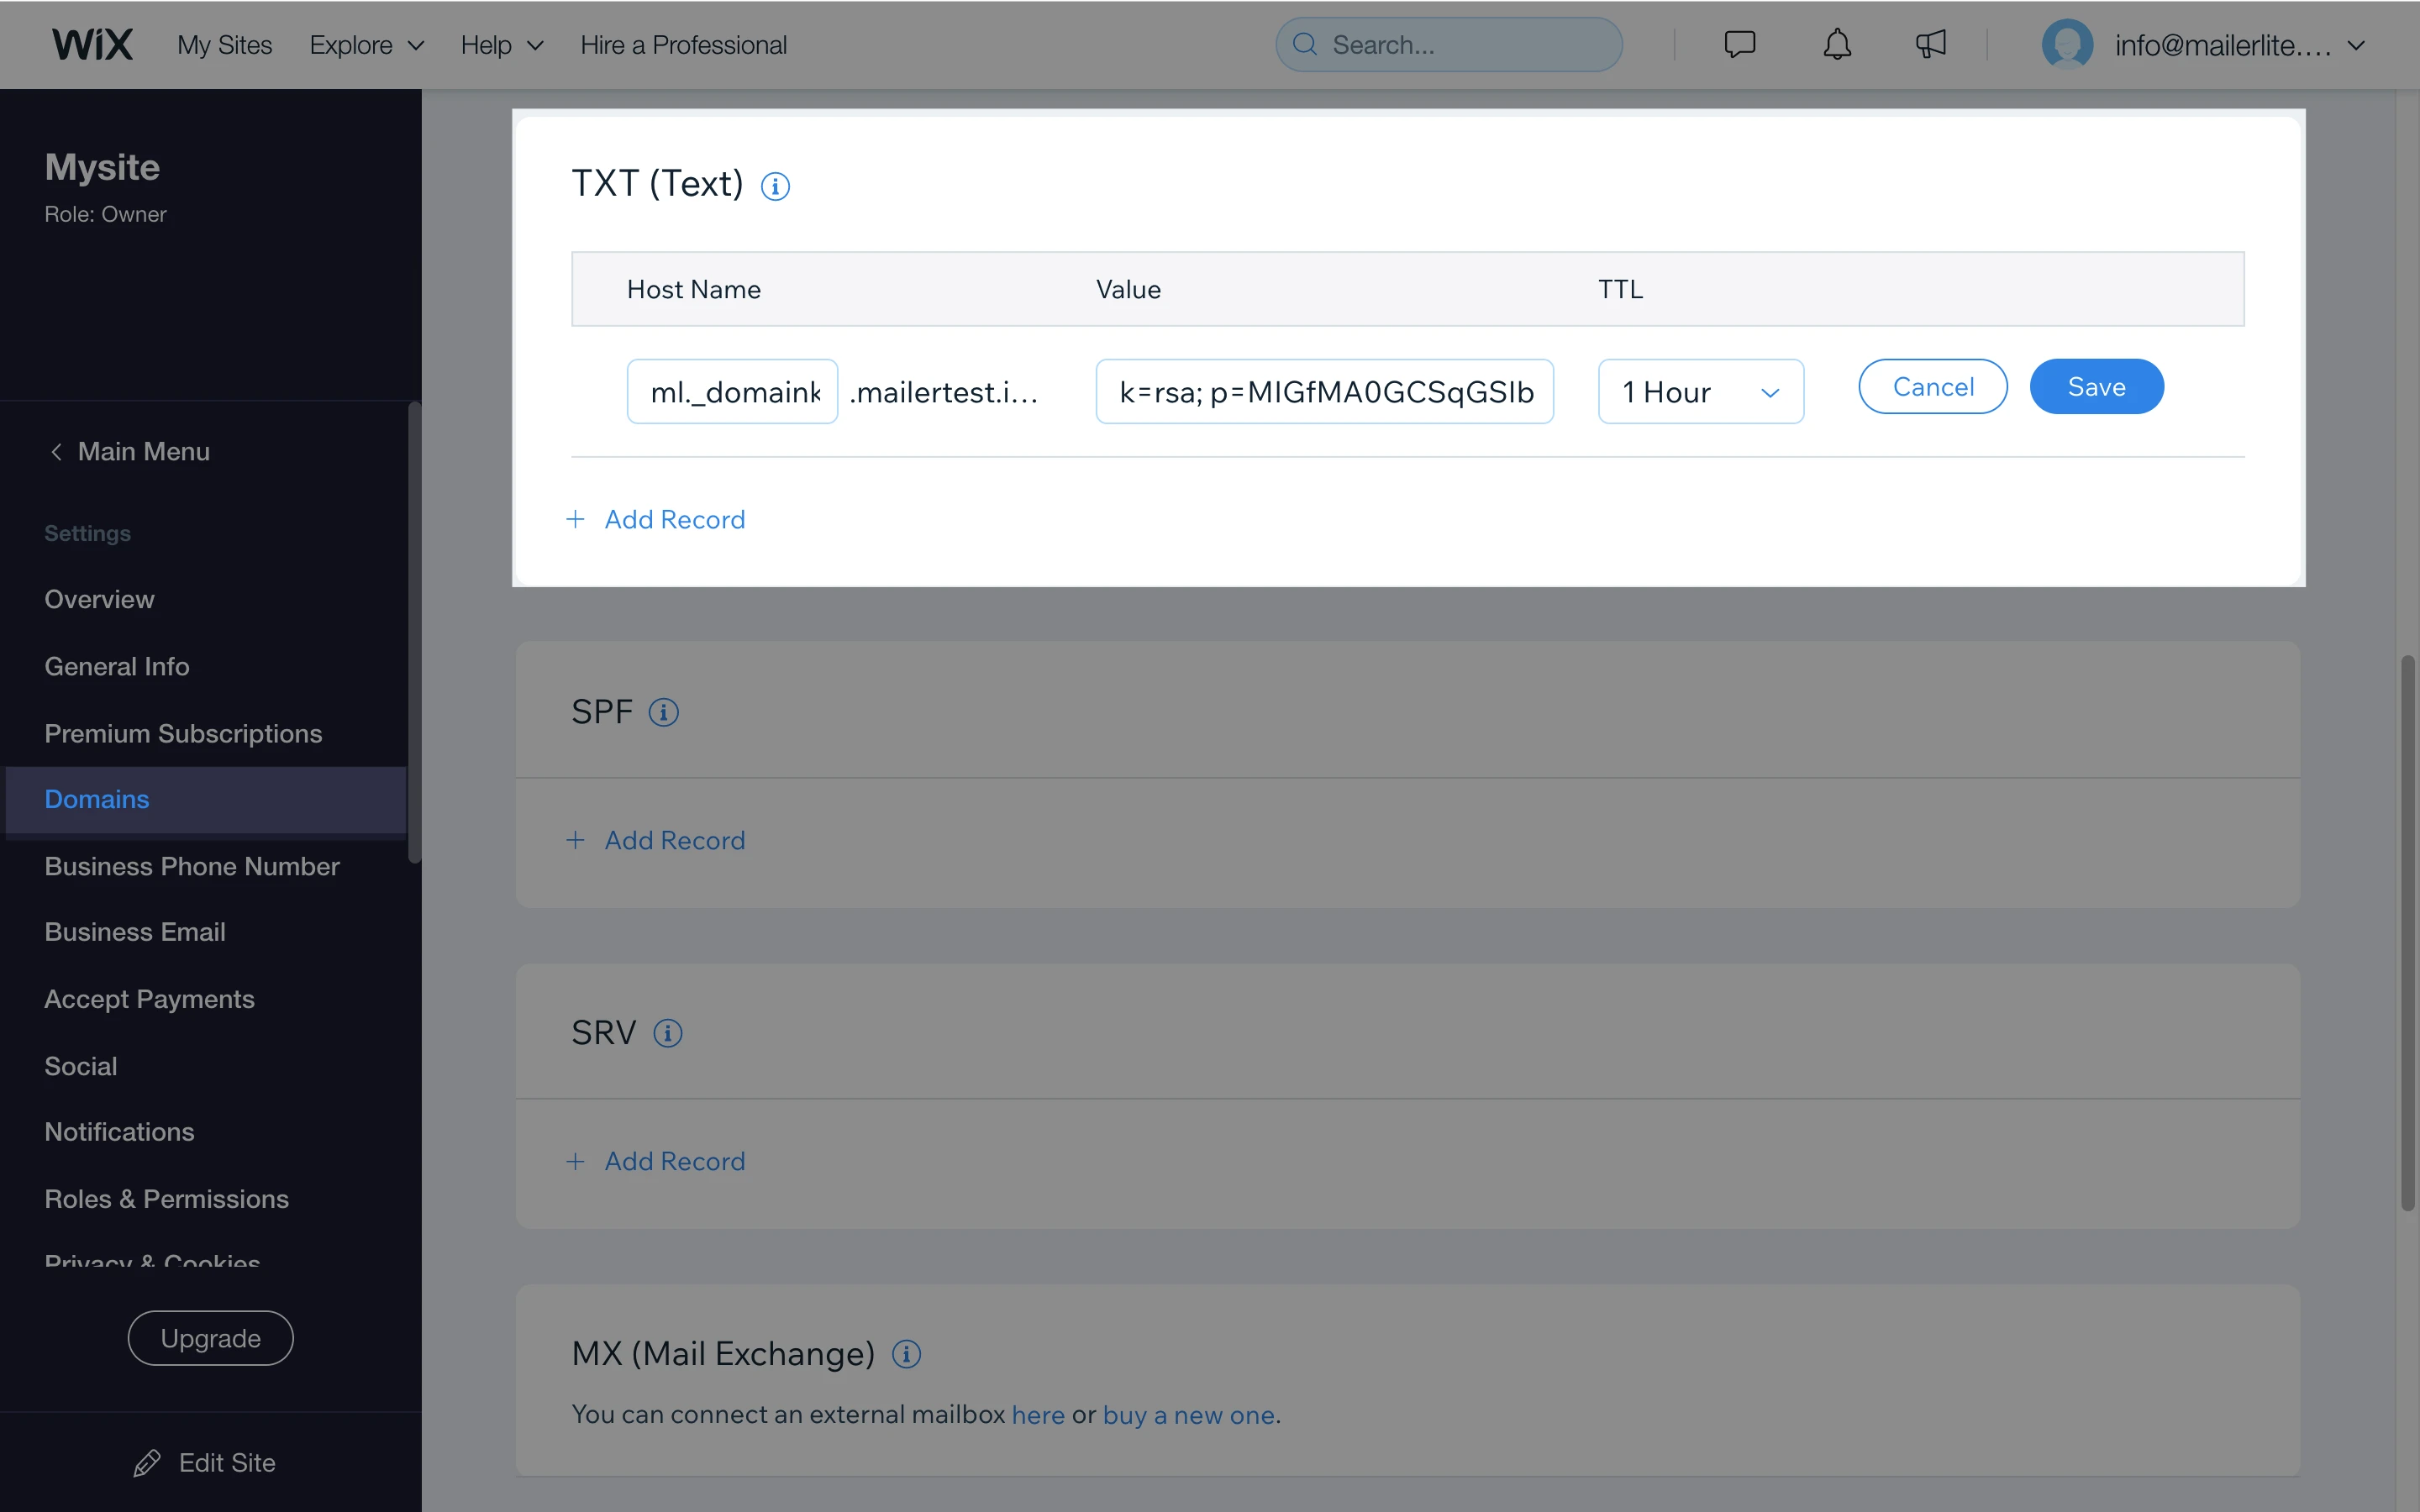Go to Roles & Permissions

pyautogui.click(x=166, y=1199)
